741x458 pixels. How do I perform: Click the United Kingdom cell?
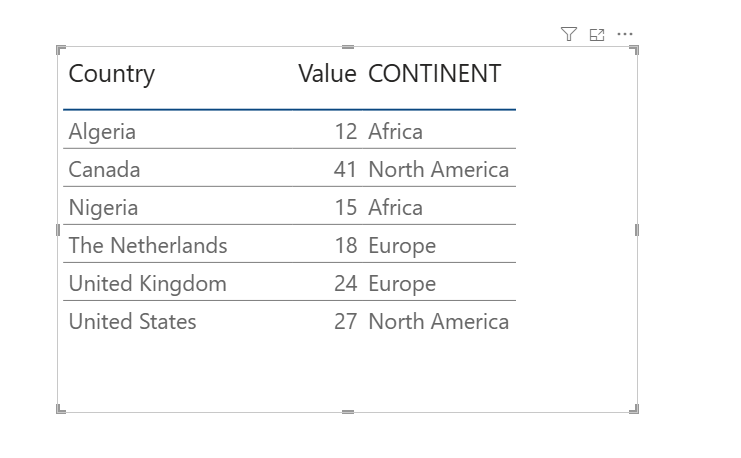147,284
